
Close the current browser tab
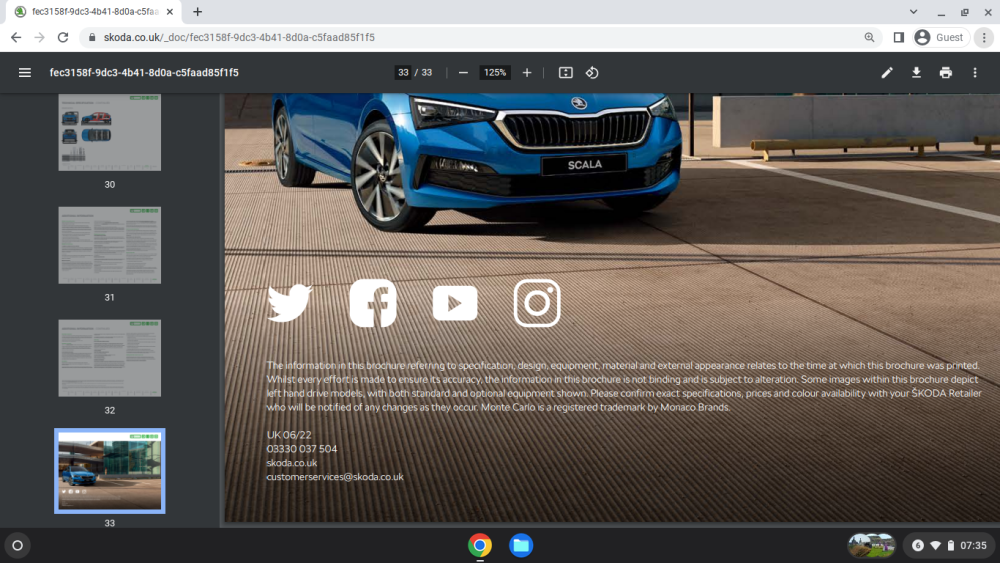pyautogui.click(x=170, y=11)
